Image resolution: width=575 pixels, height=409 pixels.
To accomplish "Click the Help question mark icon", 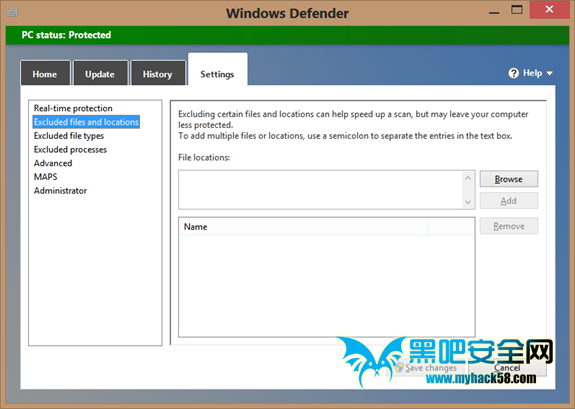I will pyautogui.click(x=513, y=73).
